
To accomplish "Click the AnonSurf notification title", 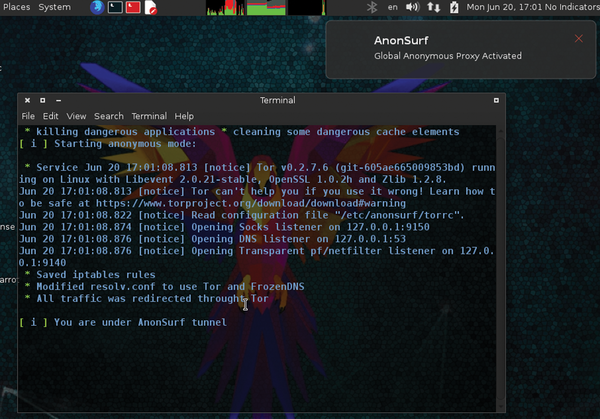I will click(401, 40).
